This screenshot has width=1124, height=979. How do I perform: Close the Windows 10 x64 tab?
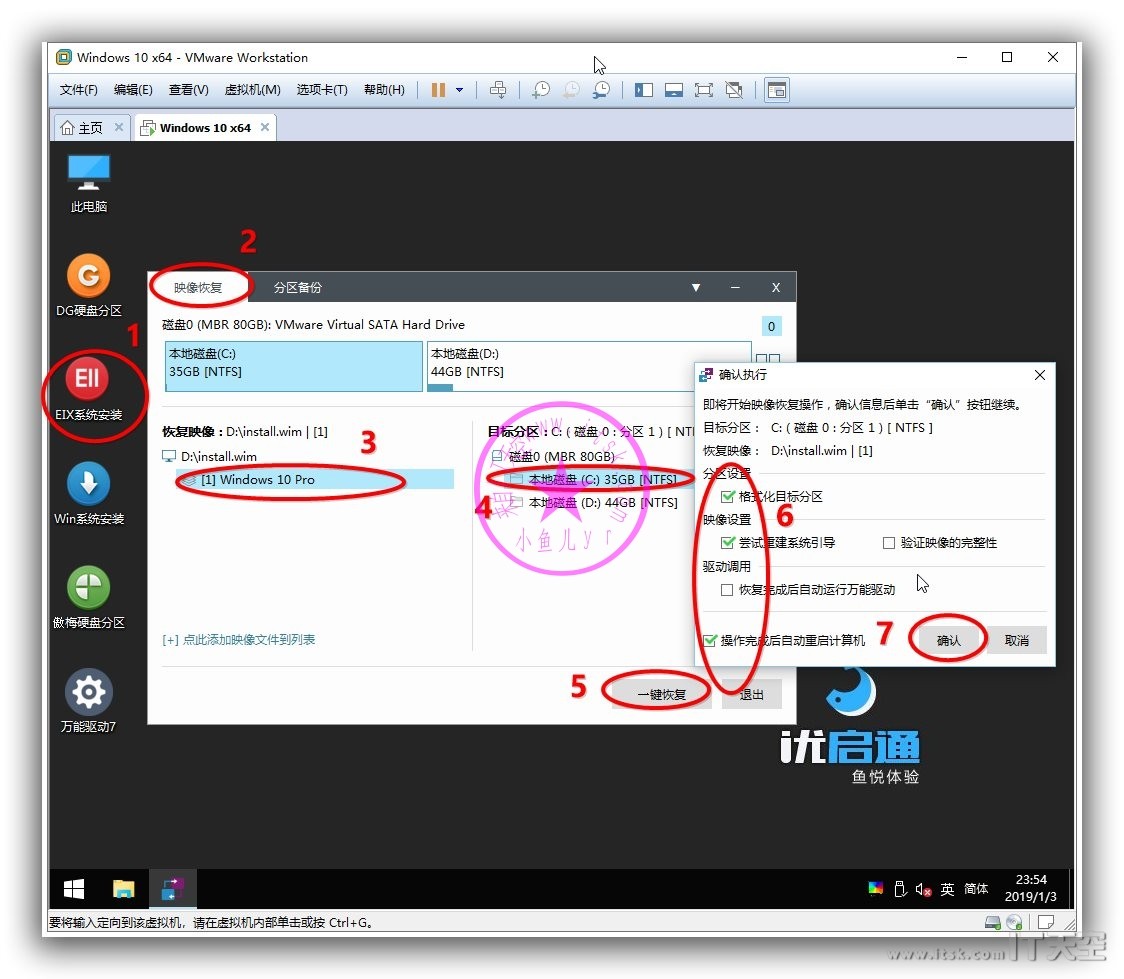[265, 127]
